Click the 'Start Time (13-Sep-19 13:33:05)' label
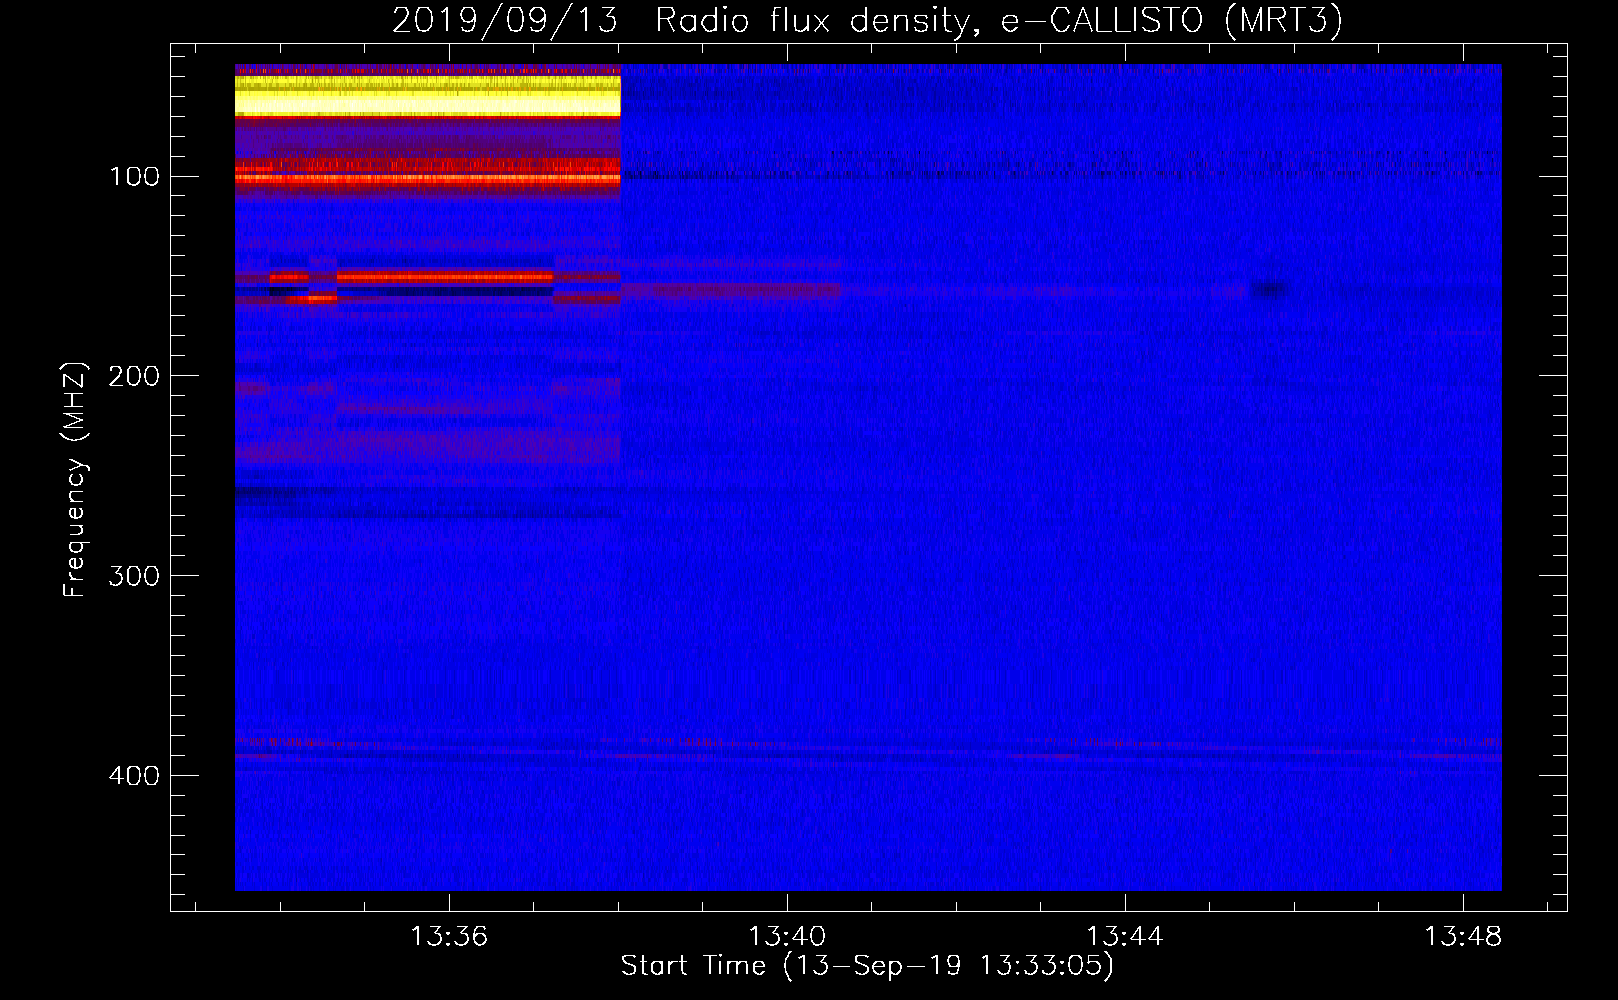 pyautogui.click(x=867, y=966)
